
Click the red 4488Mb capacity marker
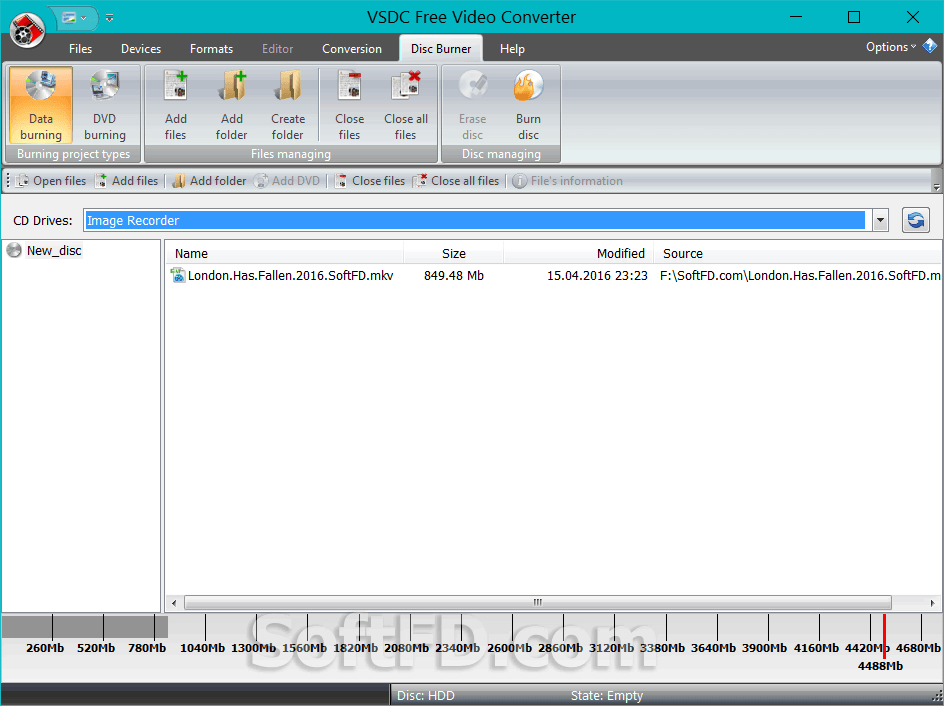[884, 636]
